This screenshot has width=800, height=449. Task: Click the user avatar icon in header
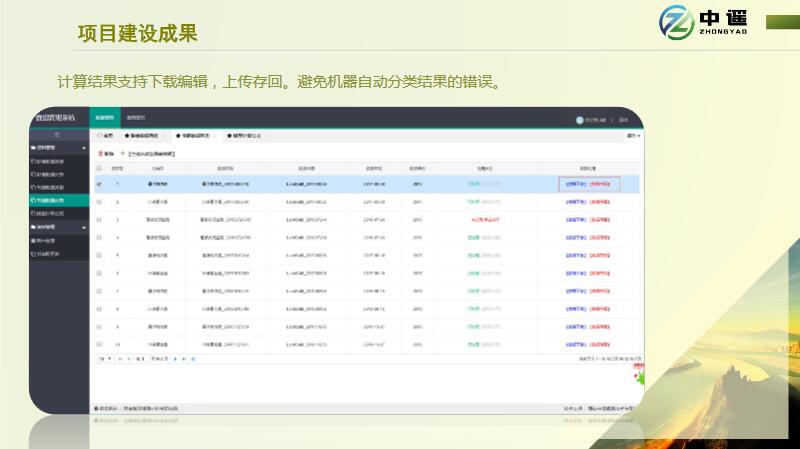pos(580,120)
